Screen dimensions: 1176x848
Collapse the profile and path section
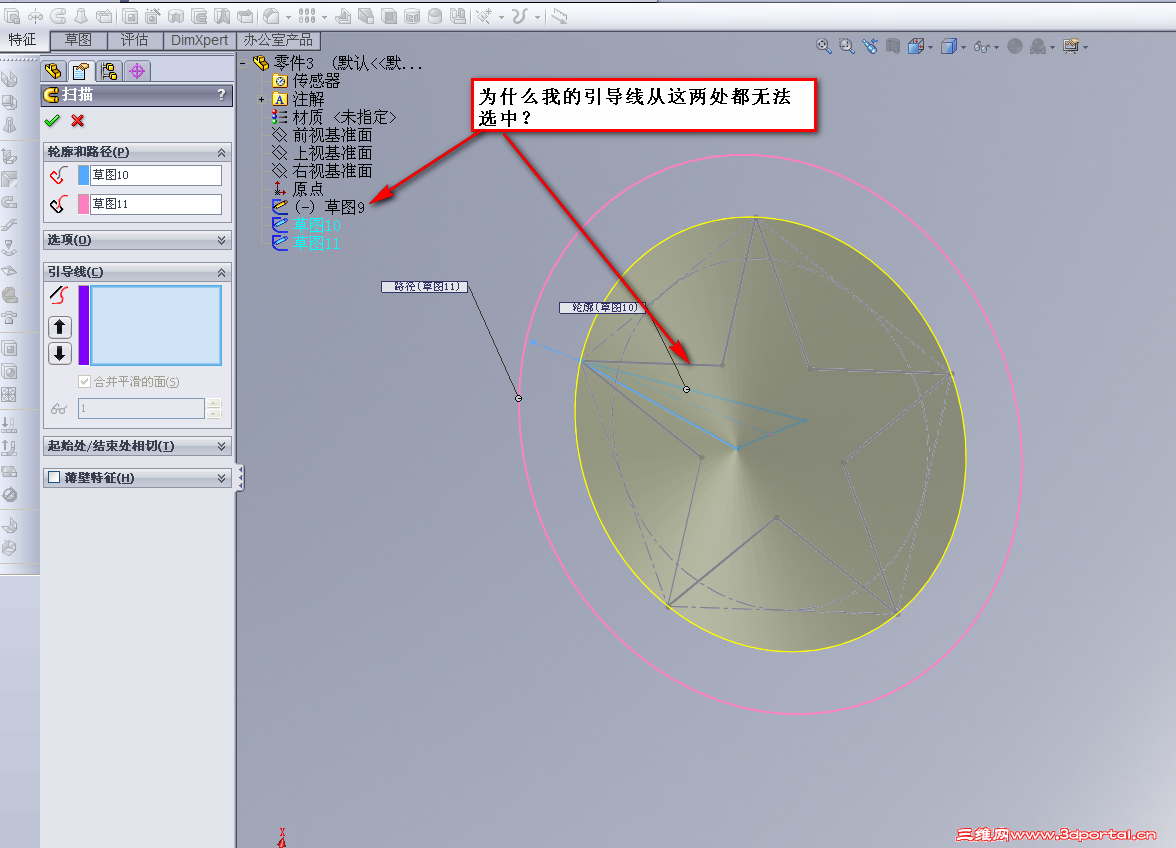(221, 152)
